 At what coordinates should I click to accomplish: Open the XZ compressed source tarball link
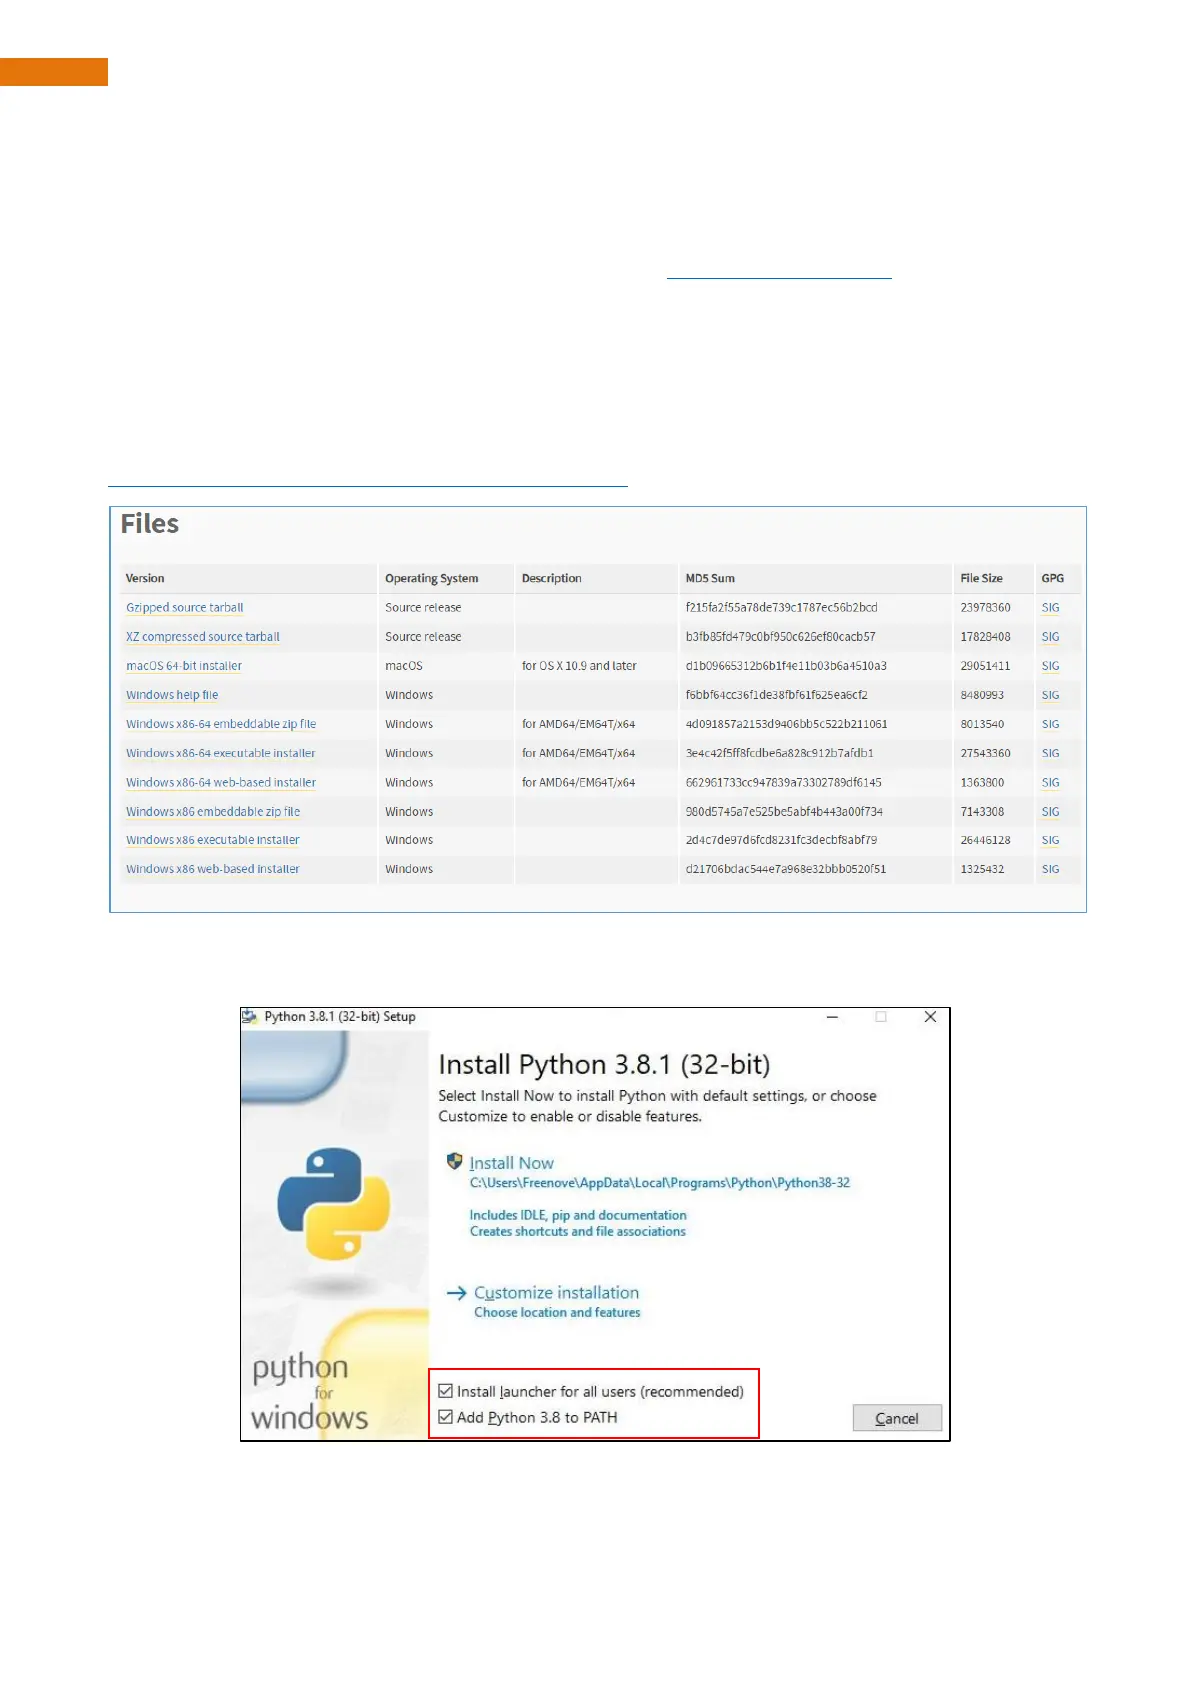203,636
